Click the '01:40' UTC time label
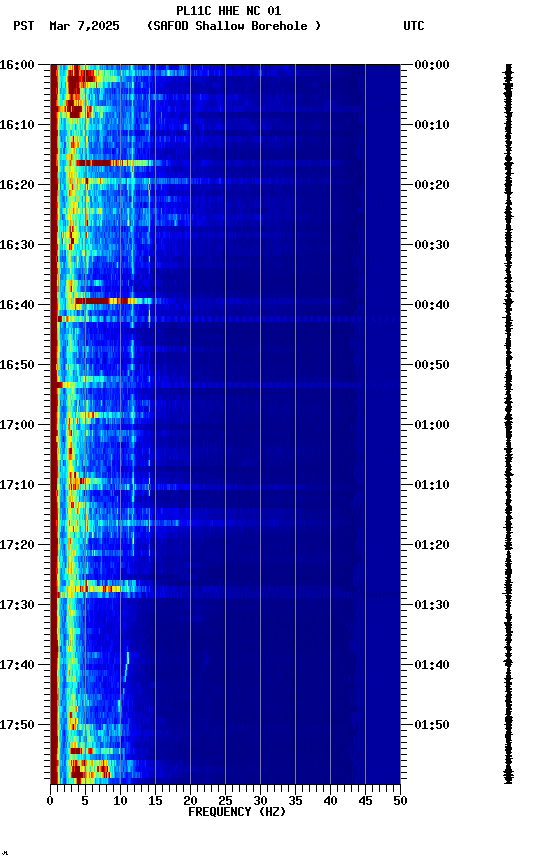The width and height of the screenshot is (552, 864). point(432,665)
